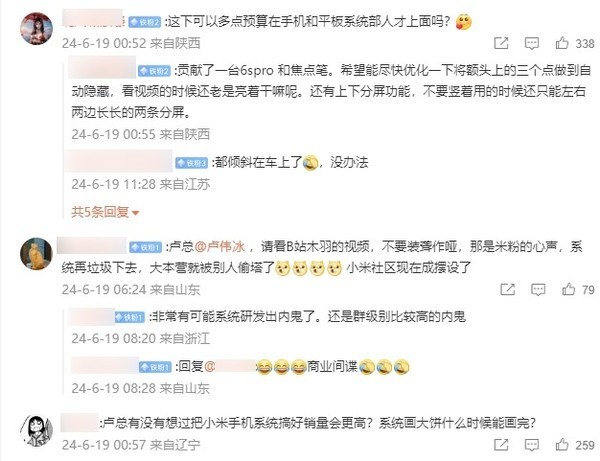Open avatar of first commenter from 陕西

click(36, 28)
